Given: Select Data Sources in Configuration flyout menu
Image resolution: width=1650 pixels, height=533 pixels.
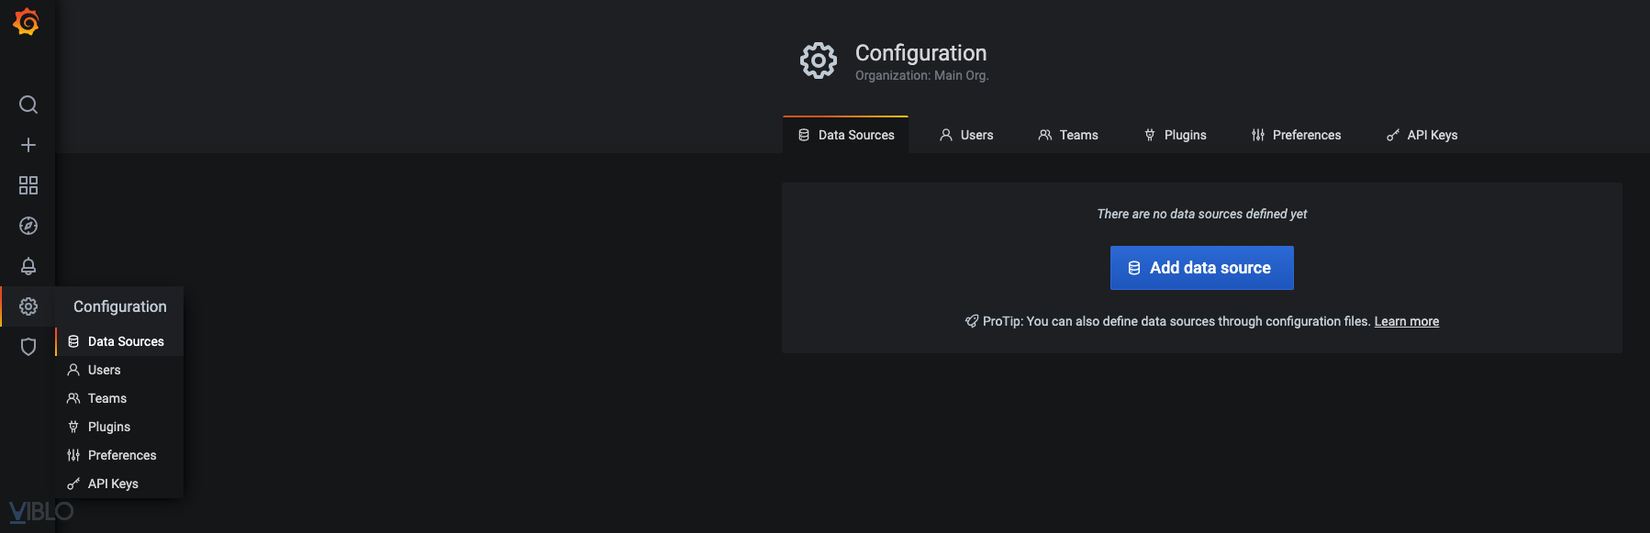Looking at the screenshot, I should (125, 341).
